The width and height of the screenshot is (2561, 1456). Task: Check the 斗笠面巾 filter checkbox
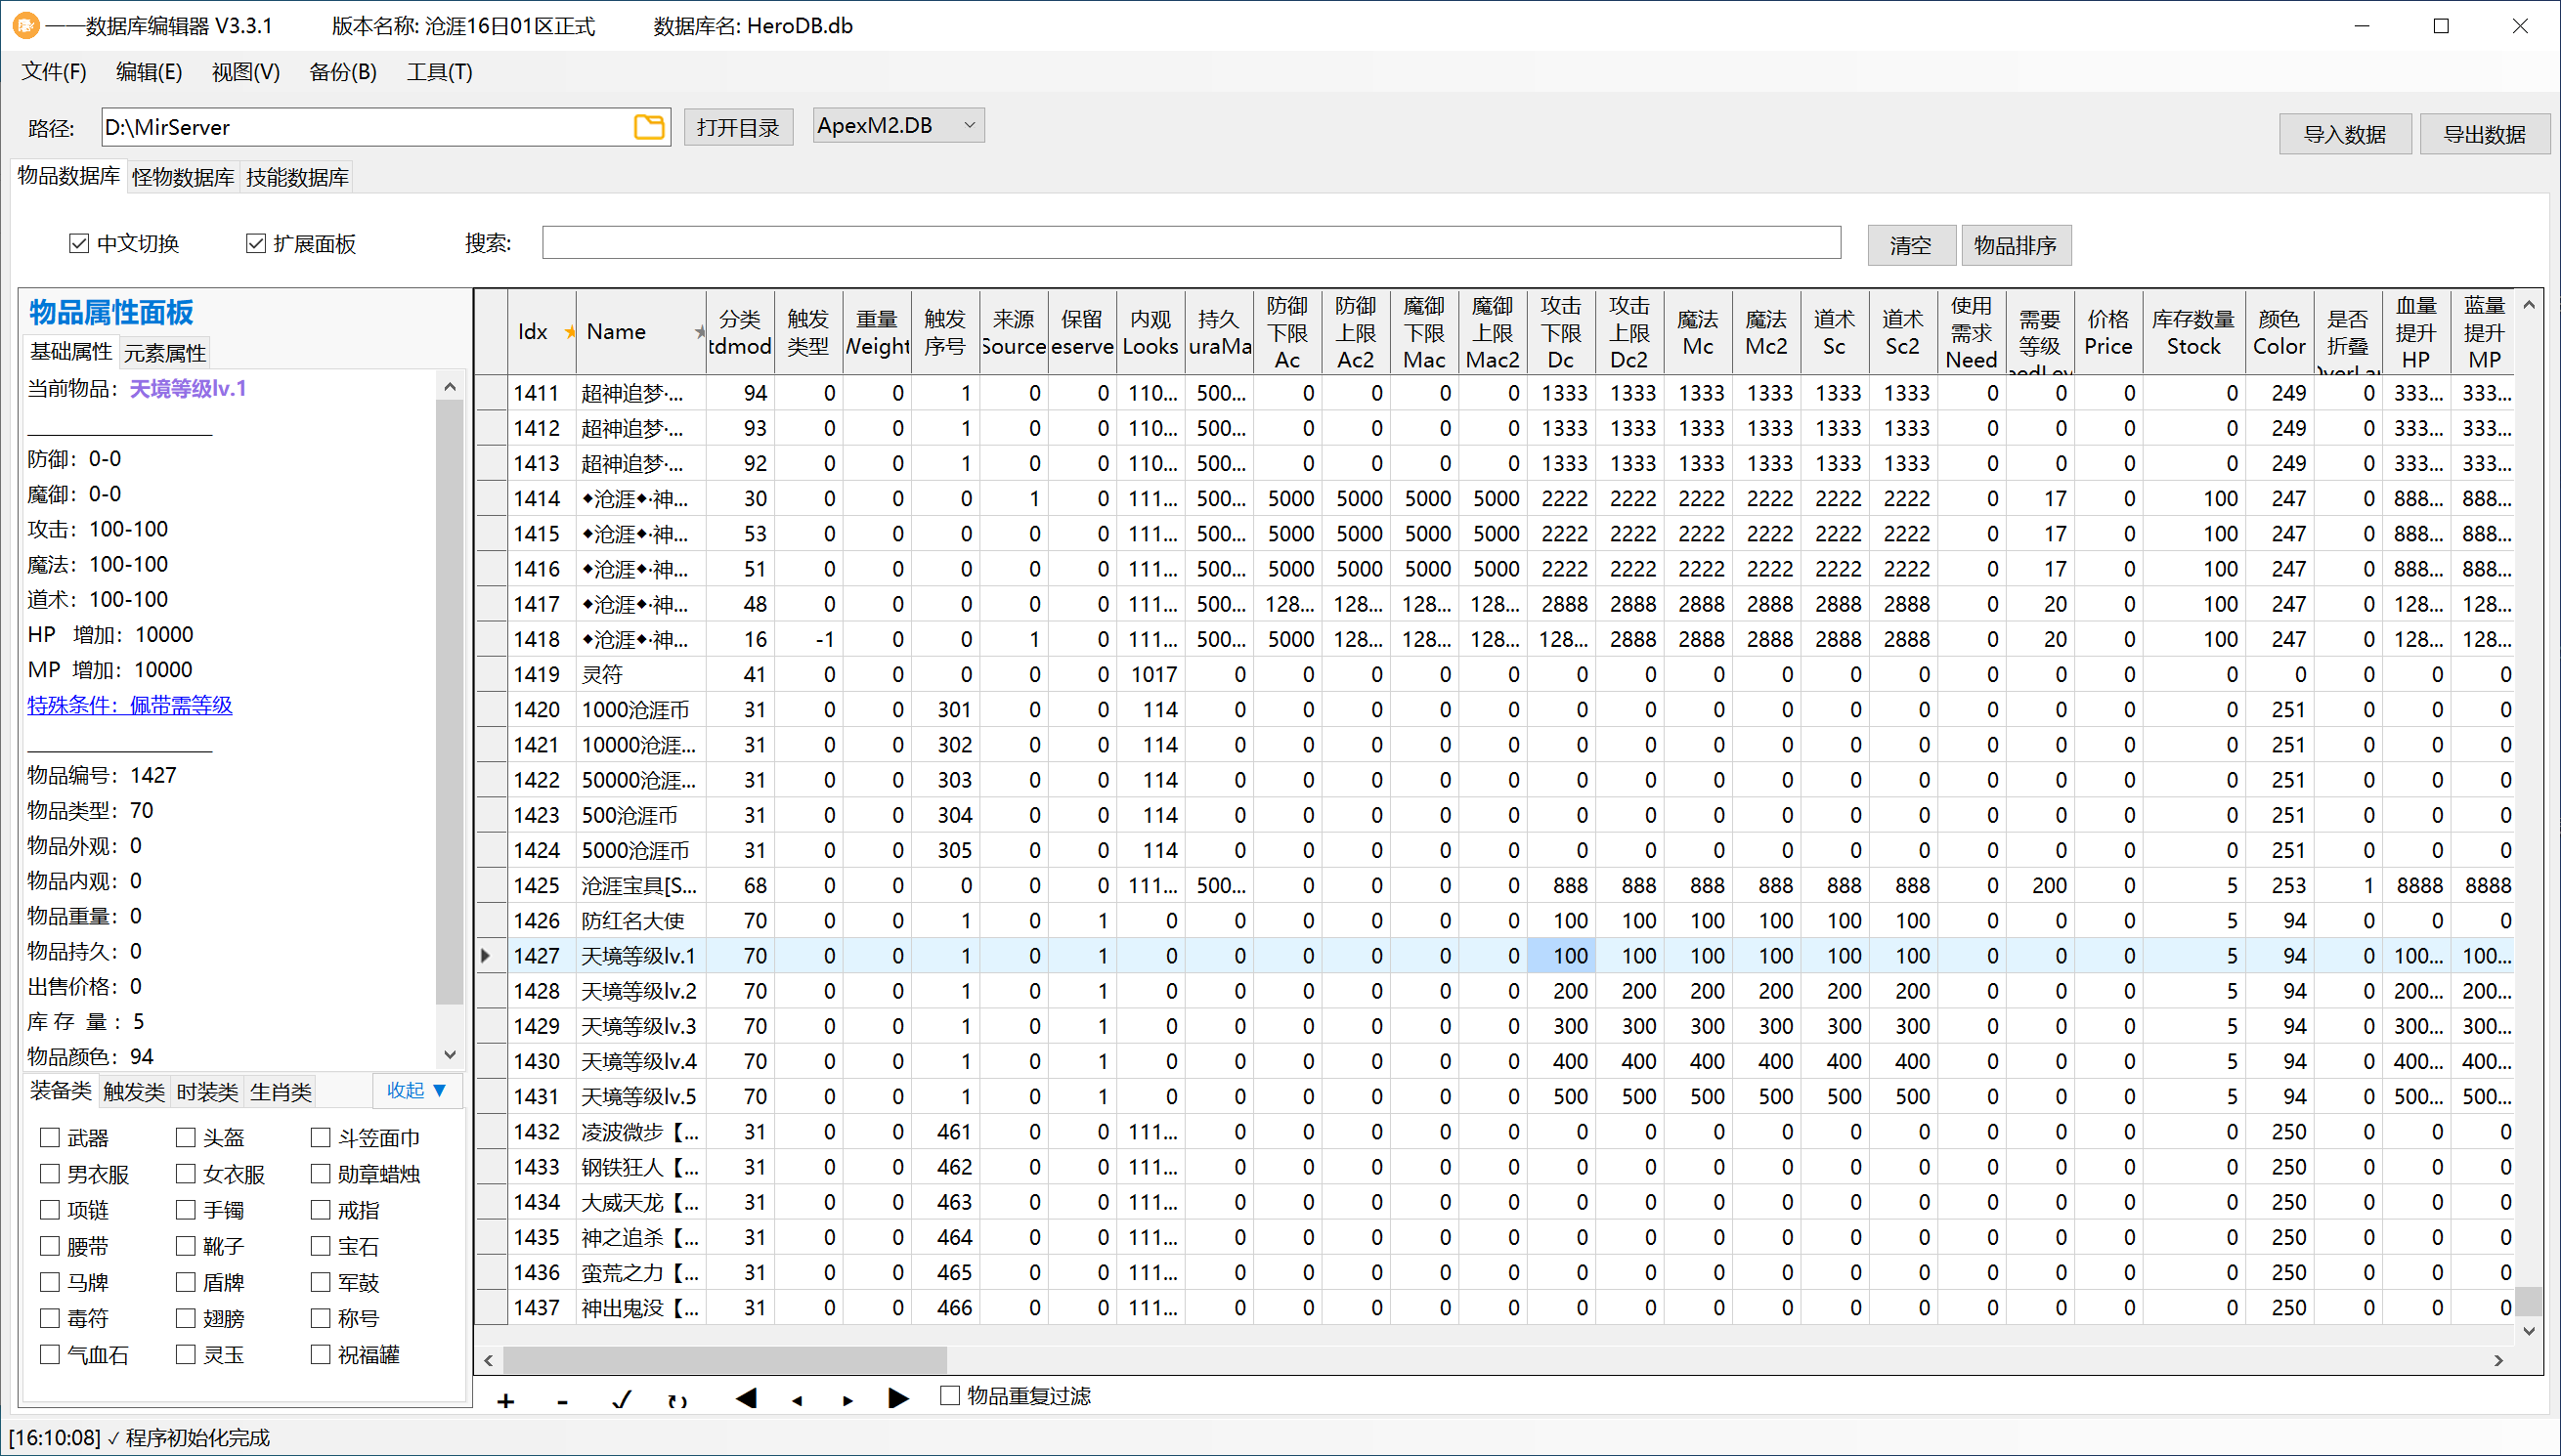[320, 1137]
